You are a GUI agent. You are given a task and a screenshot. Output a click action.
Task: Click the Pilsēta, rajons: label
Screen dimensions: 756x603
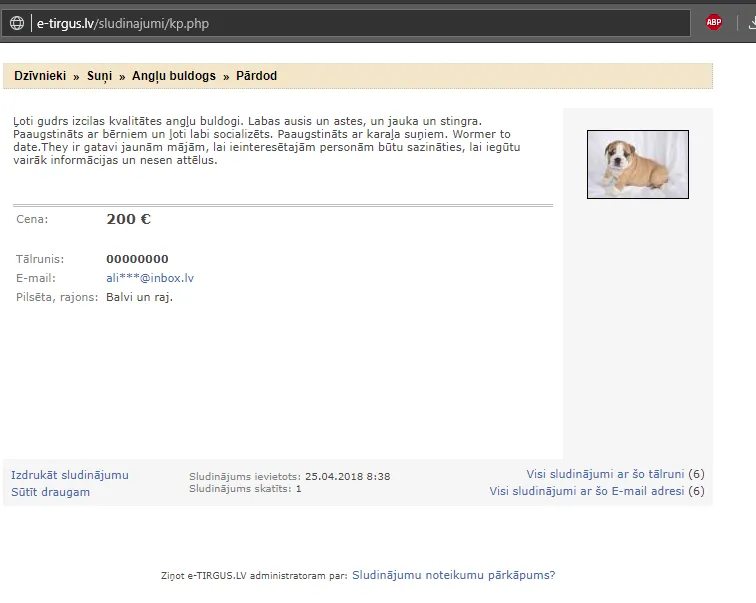tap(57, 297)
